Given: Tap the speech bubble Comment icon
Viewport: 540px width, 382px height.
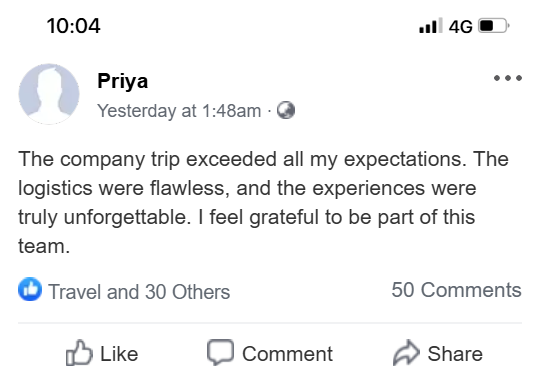Looking at the screenshot, I should click(220, 352).
